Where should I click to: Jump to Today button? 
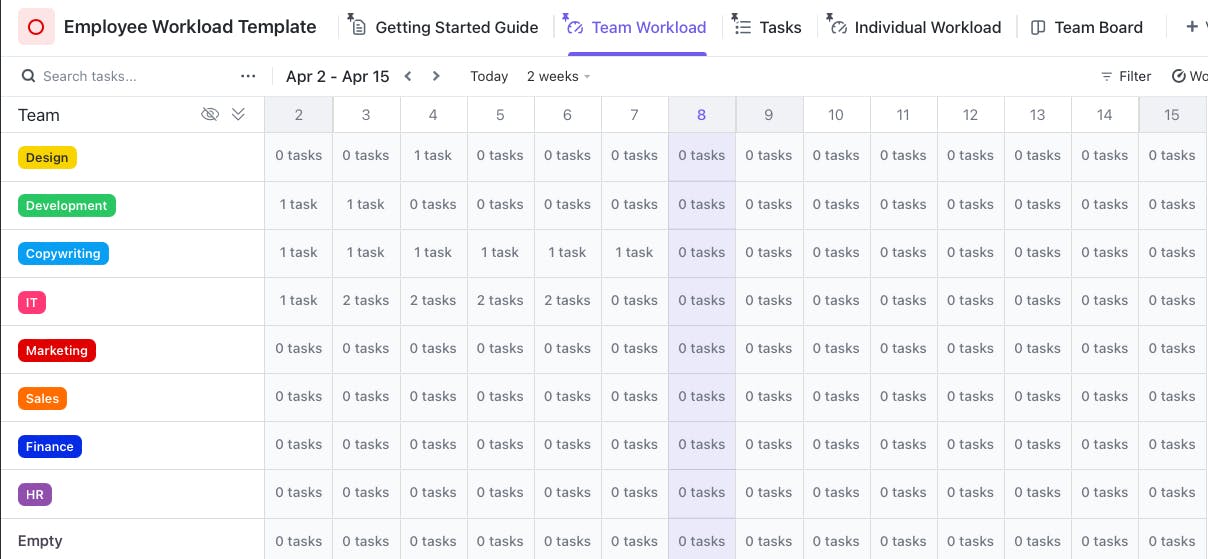pos(489,76)
